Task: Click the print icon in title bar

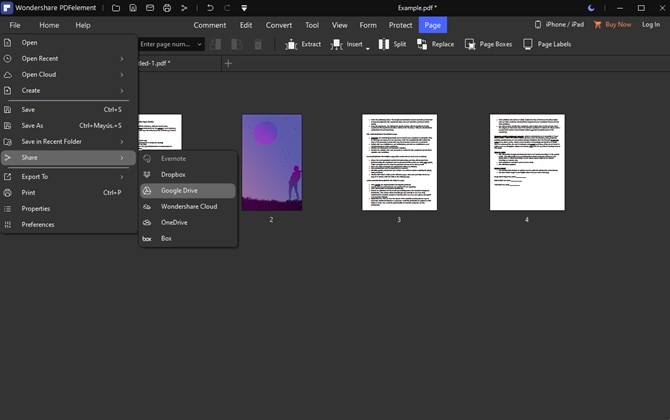Action: pos(167,8)
